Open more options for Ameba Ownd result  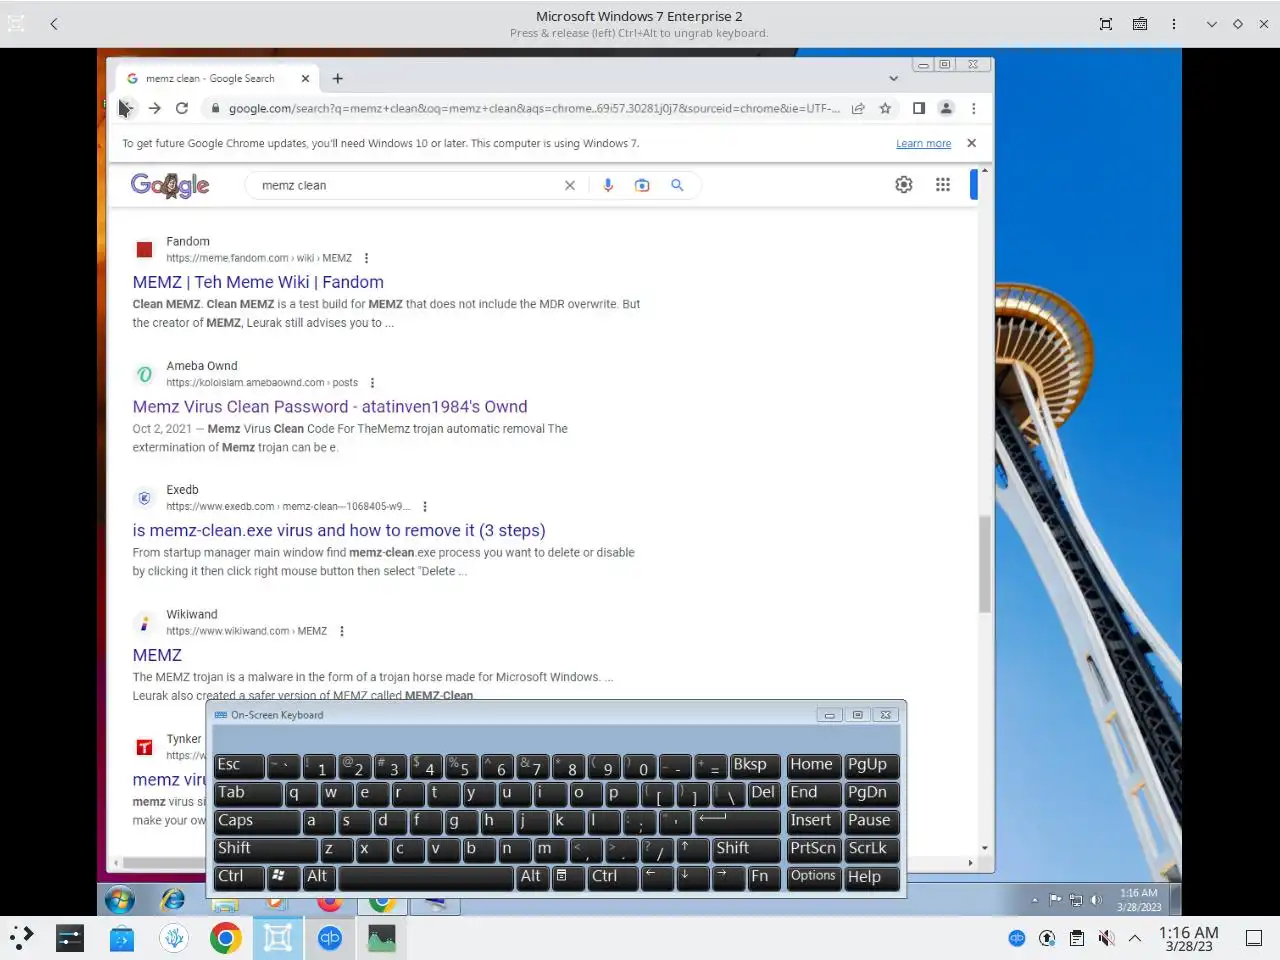pyautogui.click(x=372, y=383)
